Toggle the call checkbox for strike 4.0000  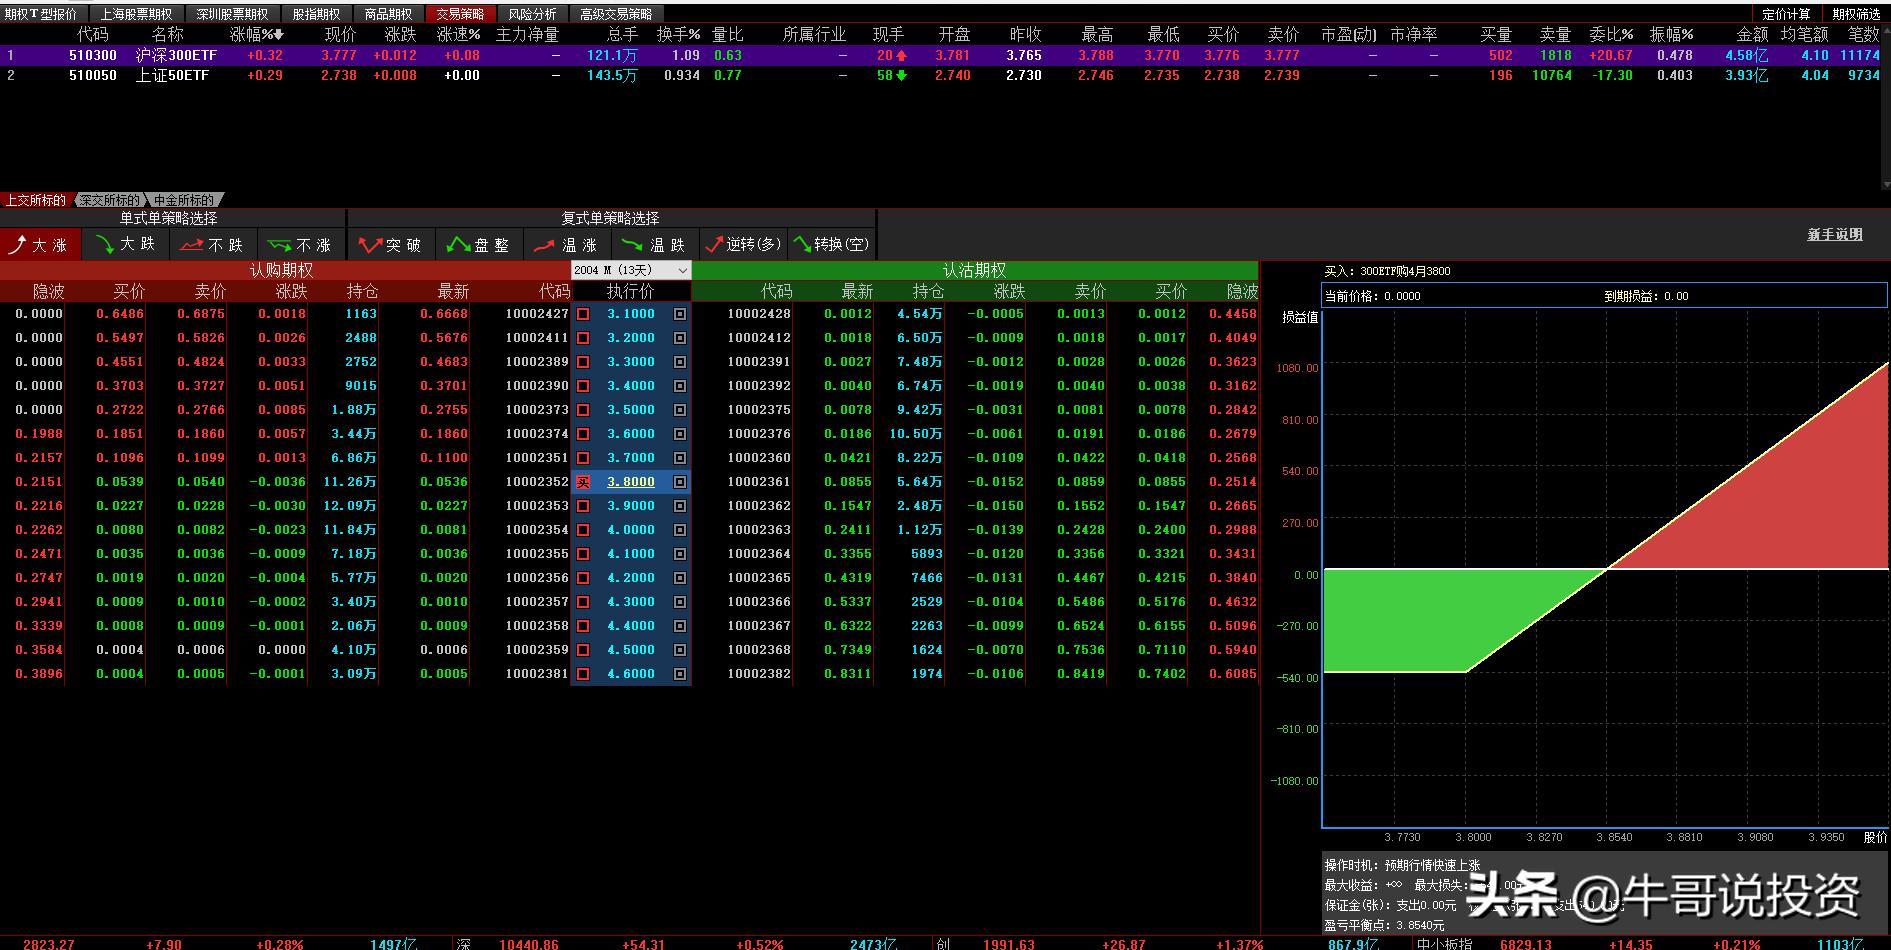[x=583, y=530]
